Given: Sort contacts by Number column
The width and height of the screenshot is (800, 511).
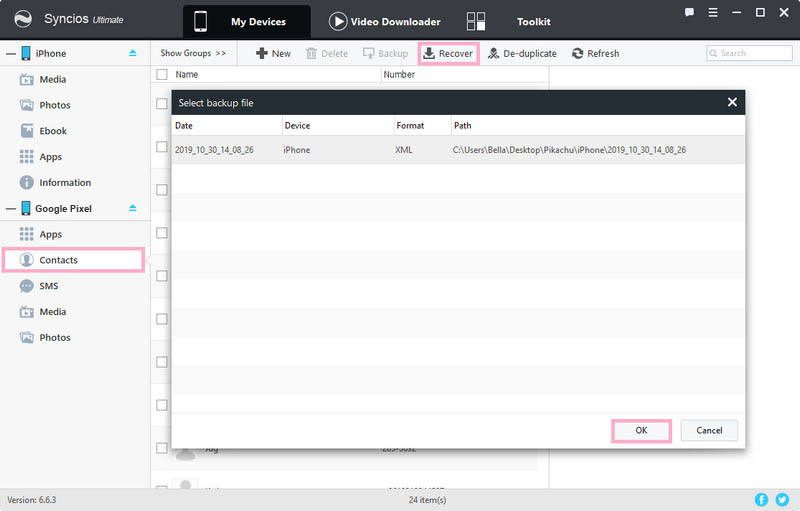Looking at the screenshot, I should pos(399,74).
